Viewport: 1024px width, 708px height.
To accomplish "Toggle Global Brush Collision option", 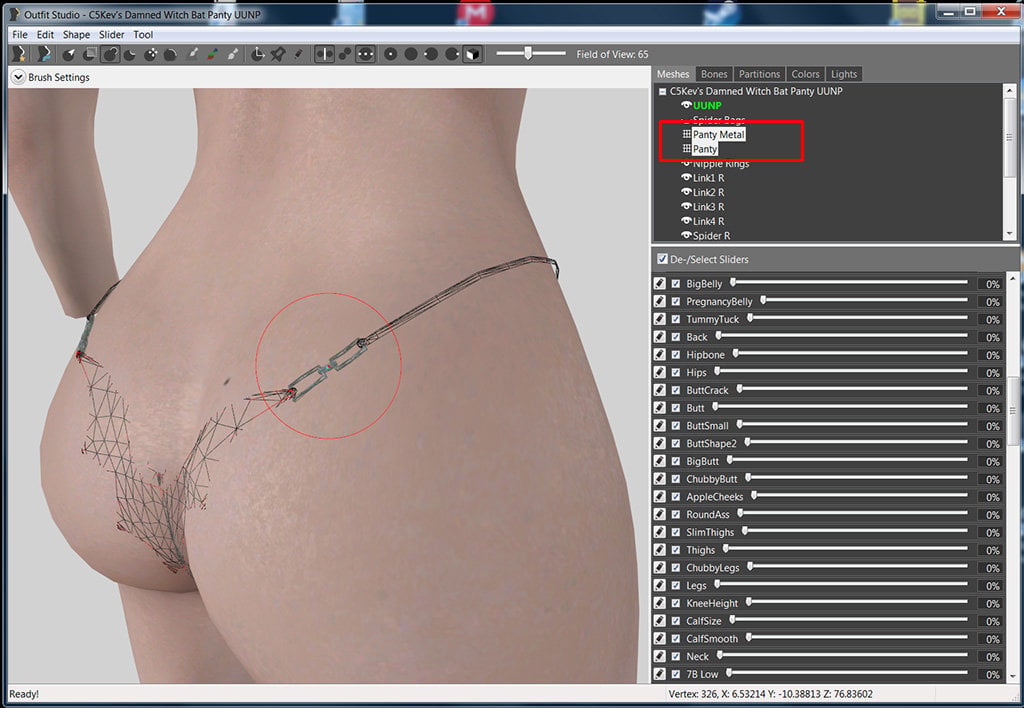I will tap(365, 54).
